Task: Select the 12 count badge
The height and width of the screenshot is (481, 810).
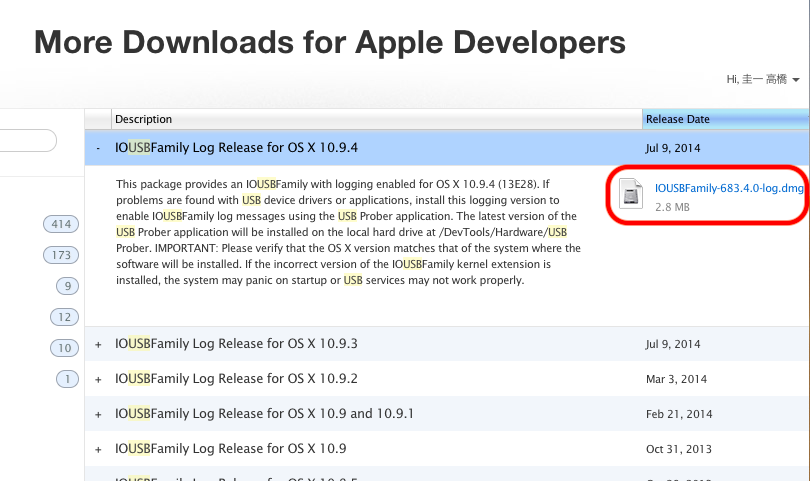Action: click(x=64, y=317)
